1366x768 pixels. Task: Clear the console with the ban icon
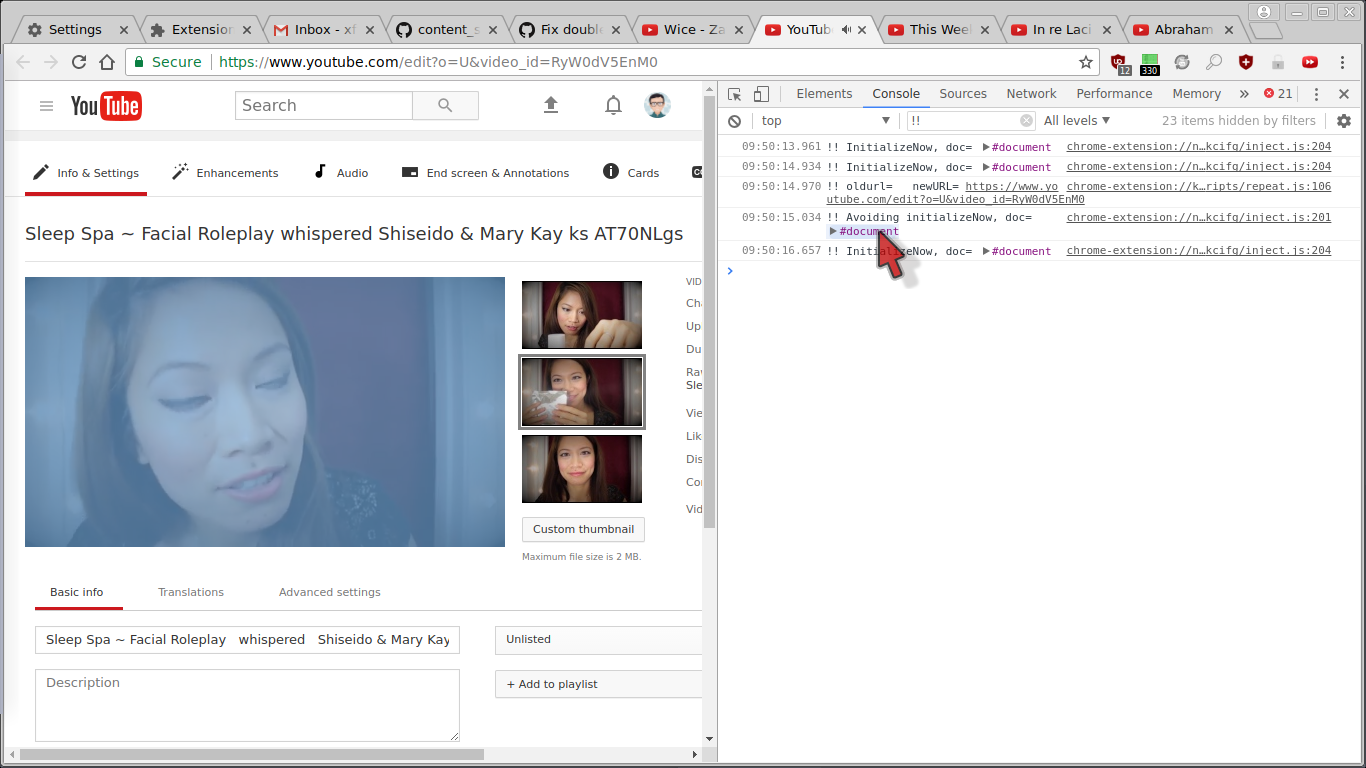click(x=735, y=120)
